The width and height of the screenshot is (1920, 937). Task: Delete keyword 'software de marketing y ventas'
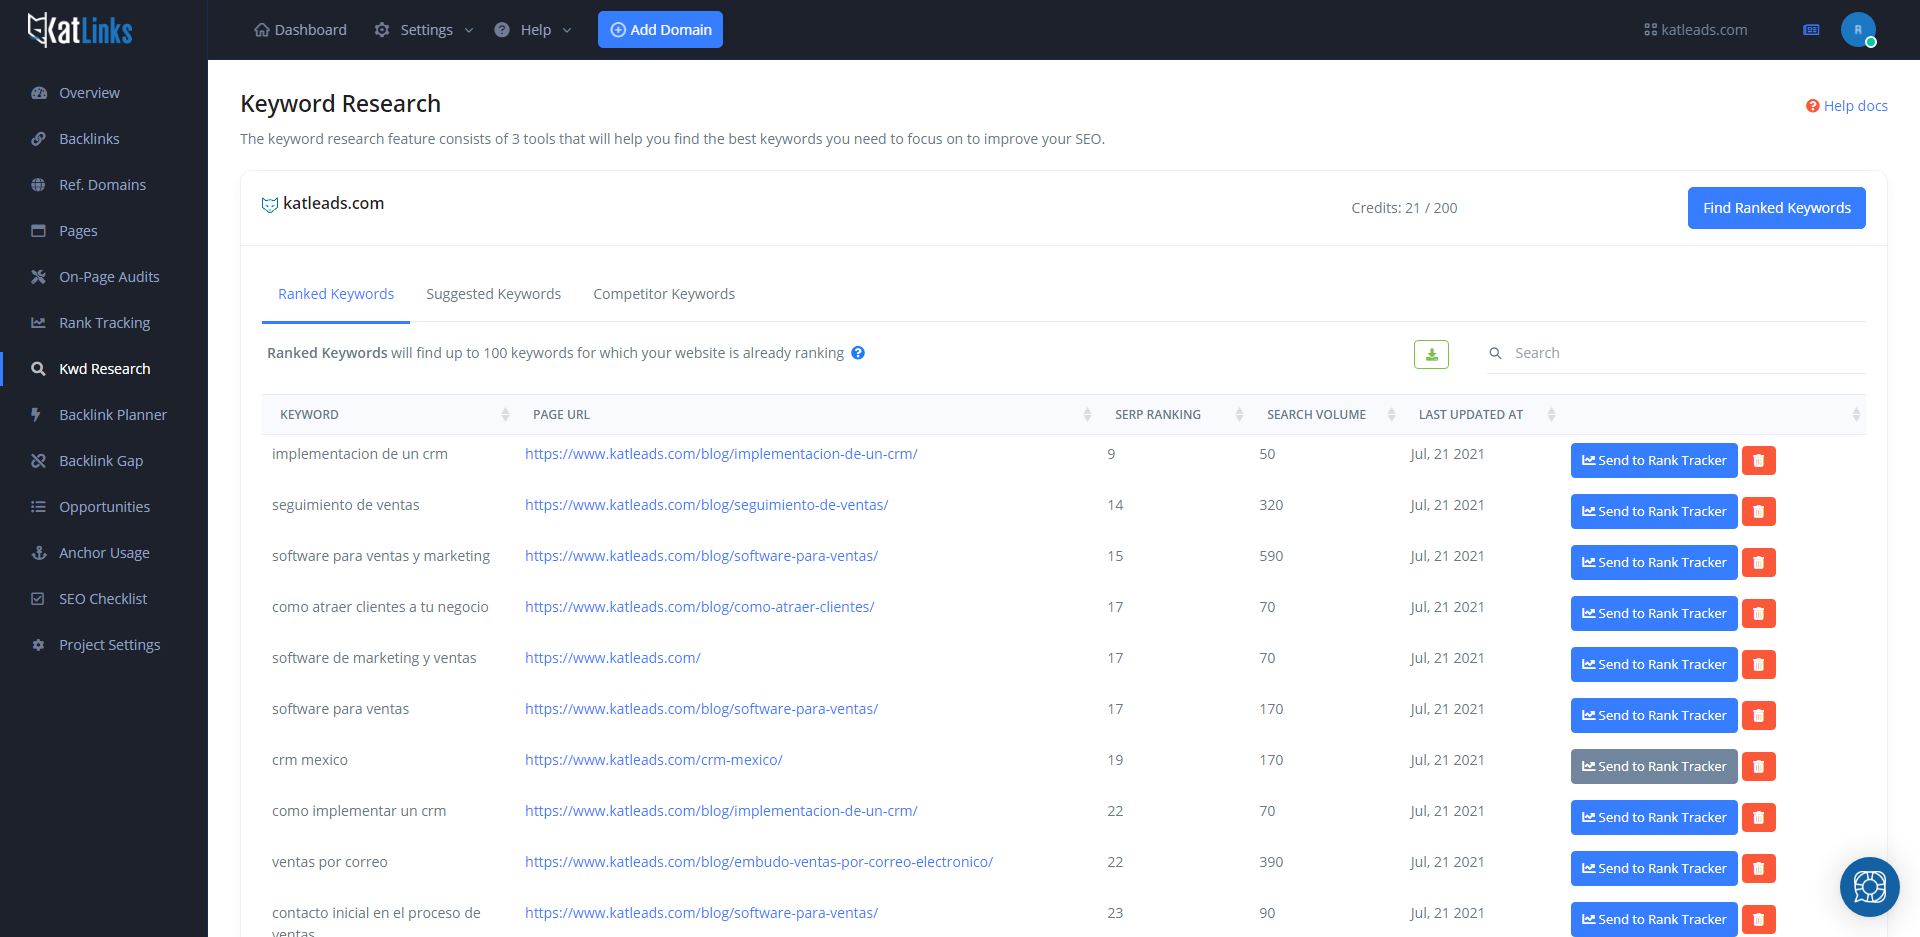(x=1758, y=665)
